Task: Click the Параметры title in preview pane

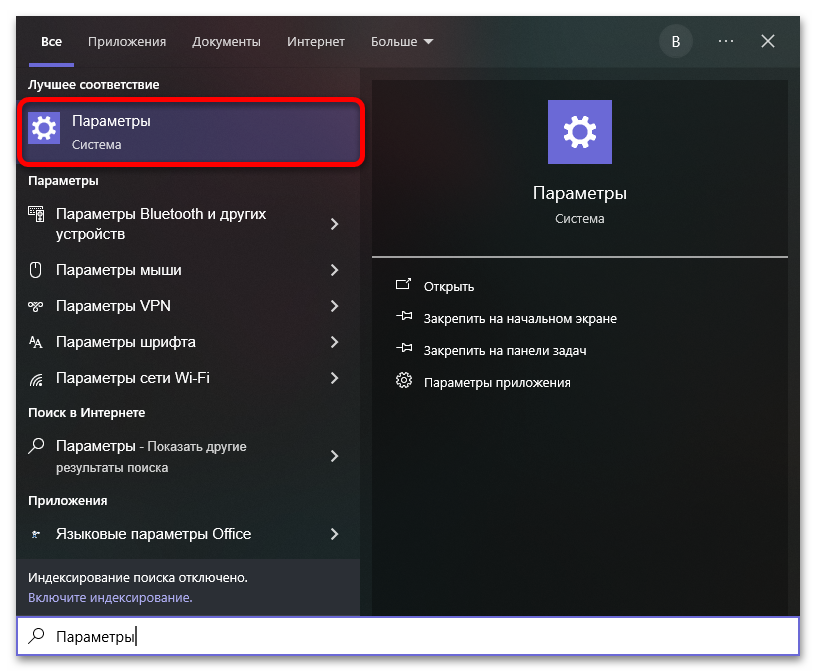Action: point(580,193)
